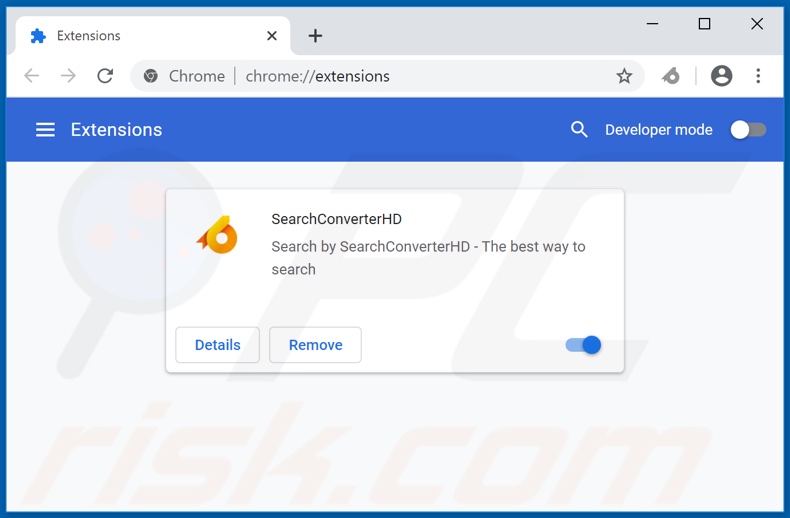Go back to previous page
The width and height of the screenshot is (790, 518).
[x=31, y=76]
